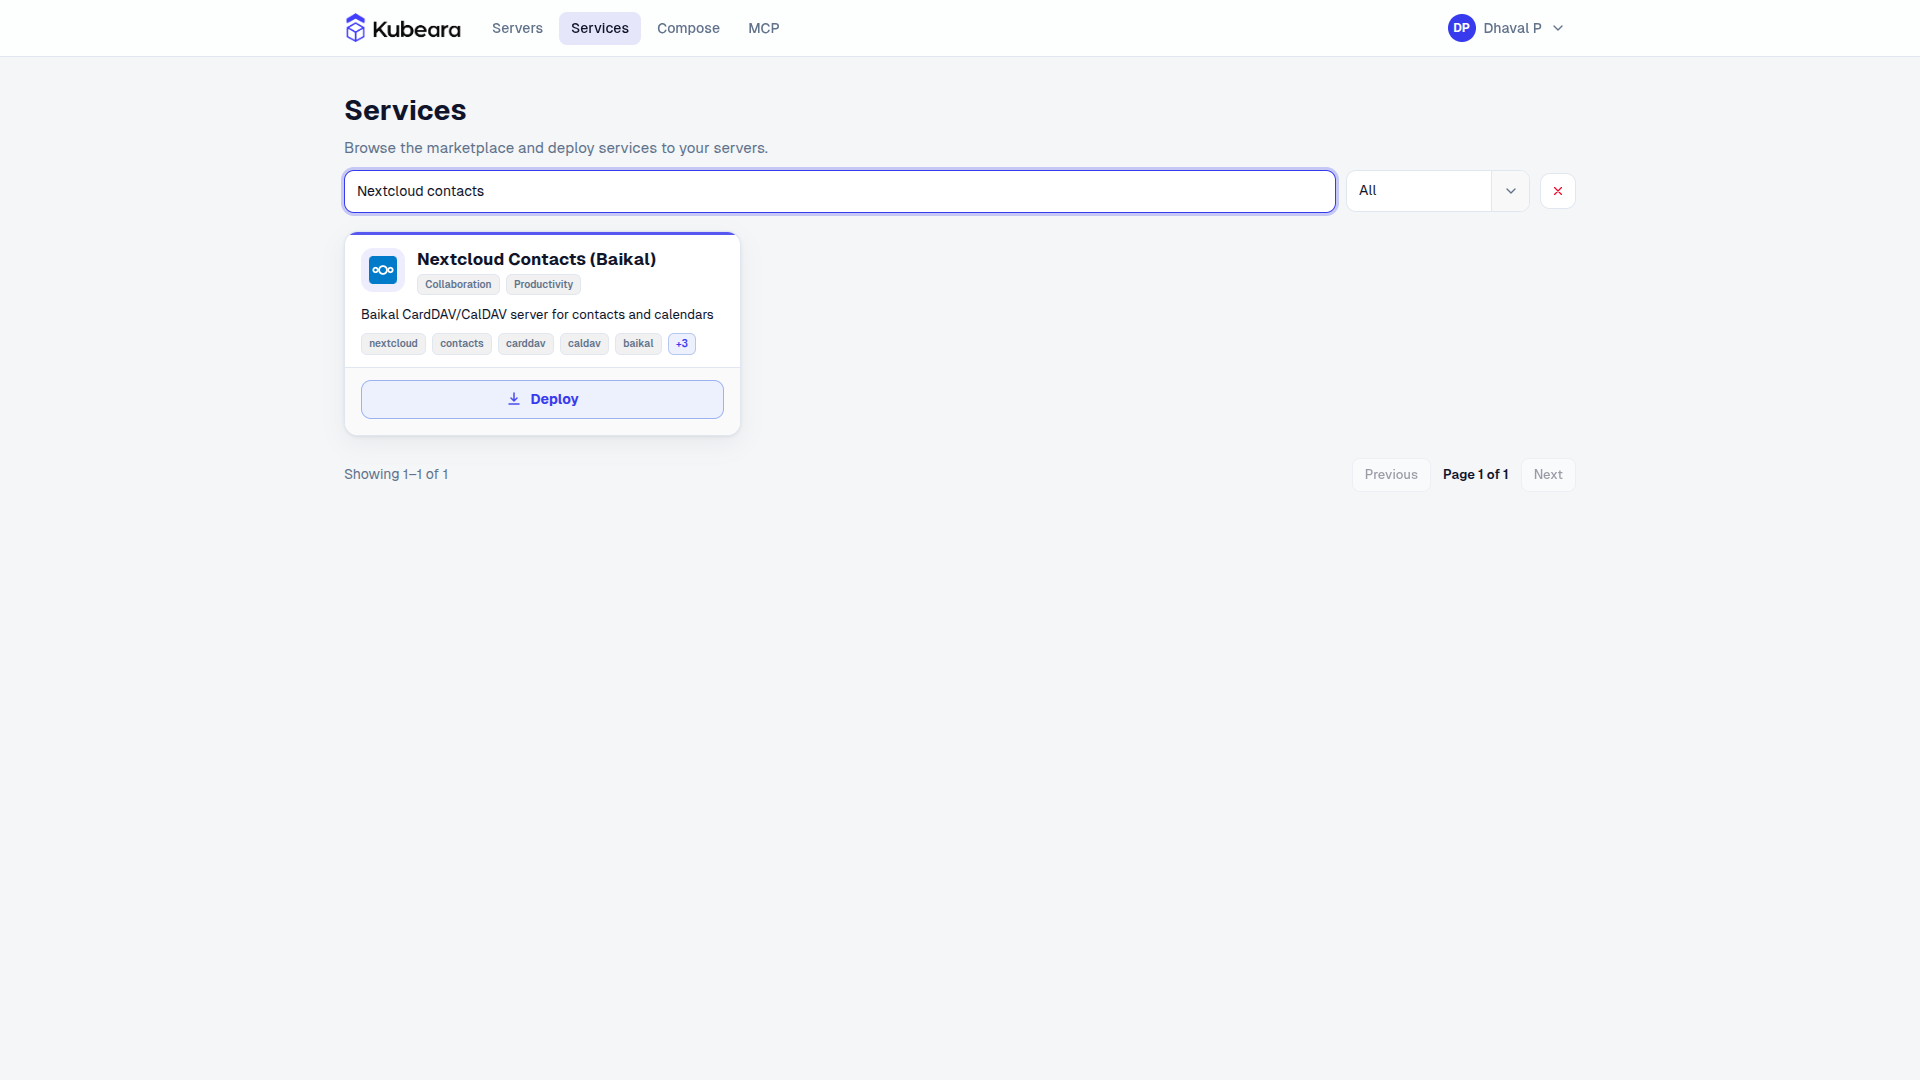Screen dimensions: 1920x1080
Task: Click the caldav tag
Action: click(x=584, y=344)
